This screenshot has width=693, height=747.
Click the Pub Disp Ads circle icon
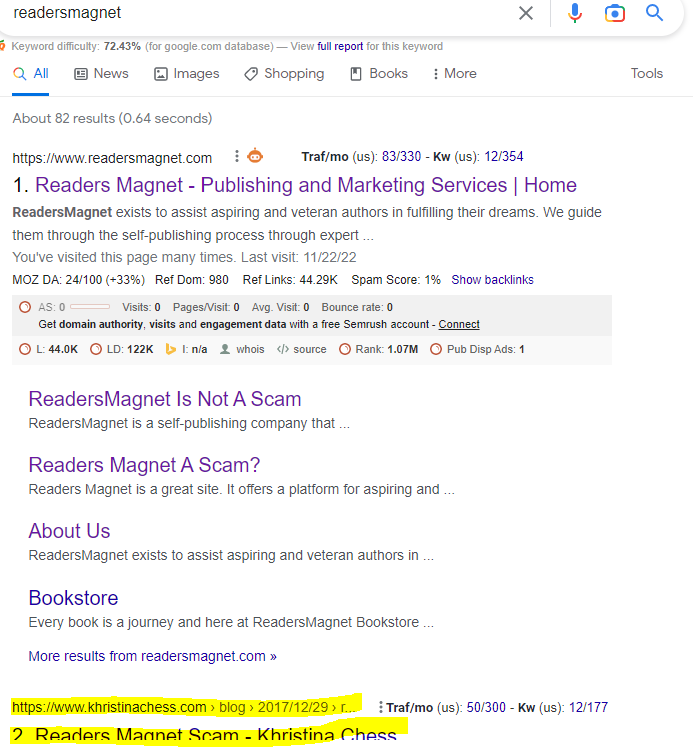436,349
